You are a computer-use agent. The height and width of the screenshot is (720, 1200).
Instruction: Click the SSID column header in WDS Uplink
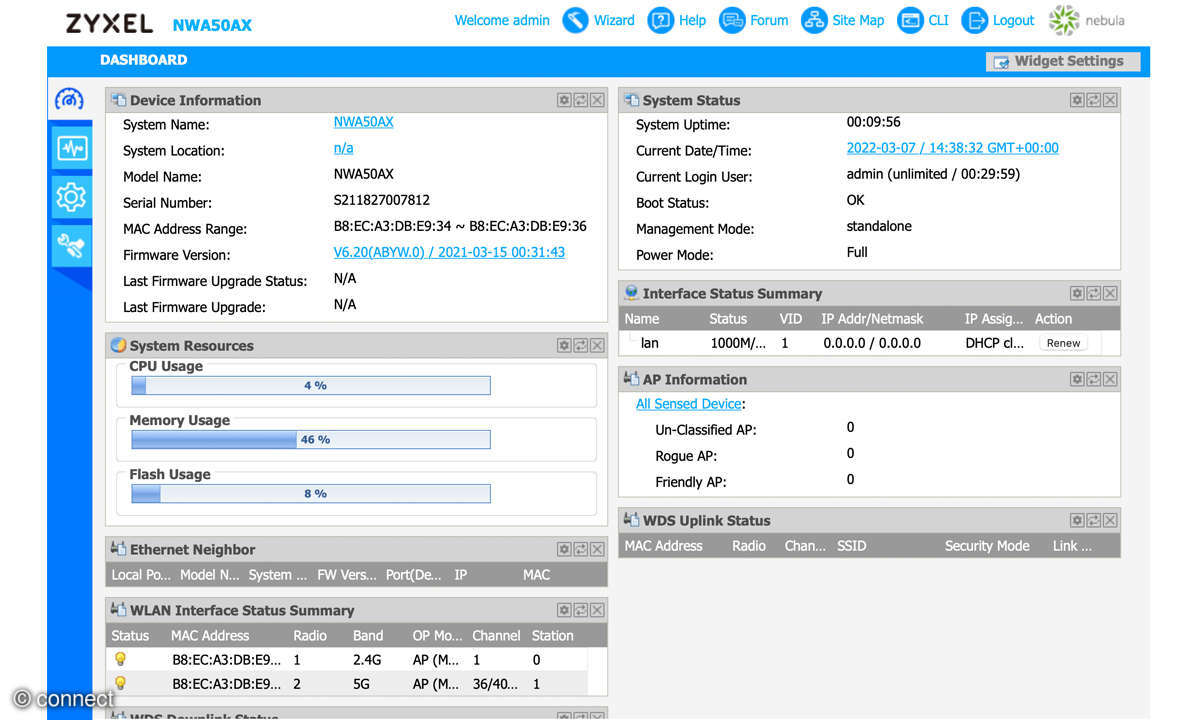pos(851,546)
